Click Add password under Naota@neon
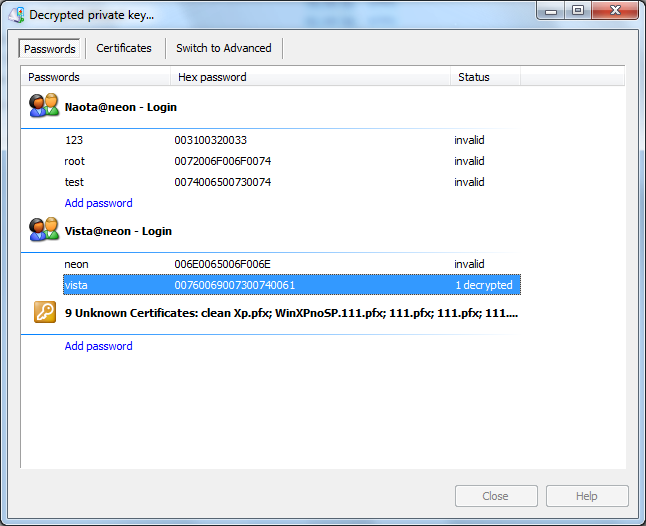Screen dimensions: 646x526 click(x=98, y=203)
